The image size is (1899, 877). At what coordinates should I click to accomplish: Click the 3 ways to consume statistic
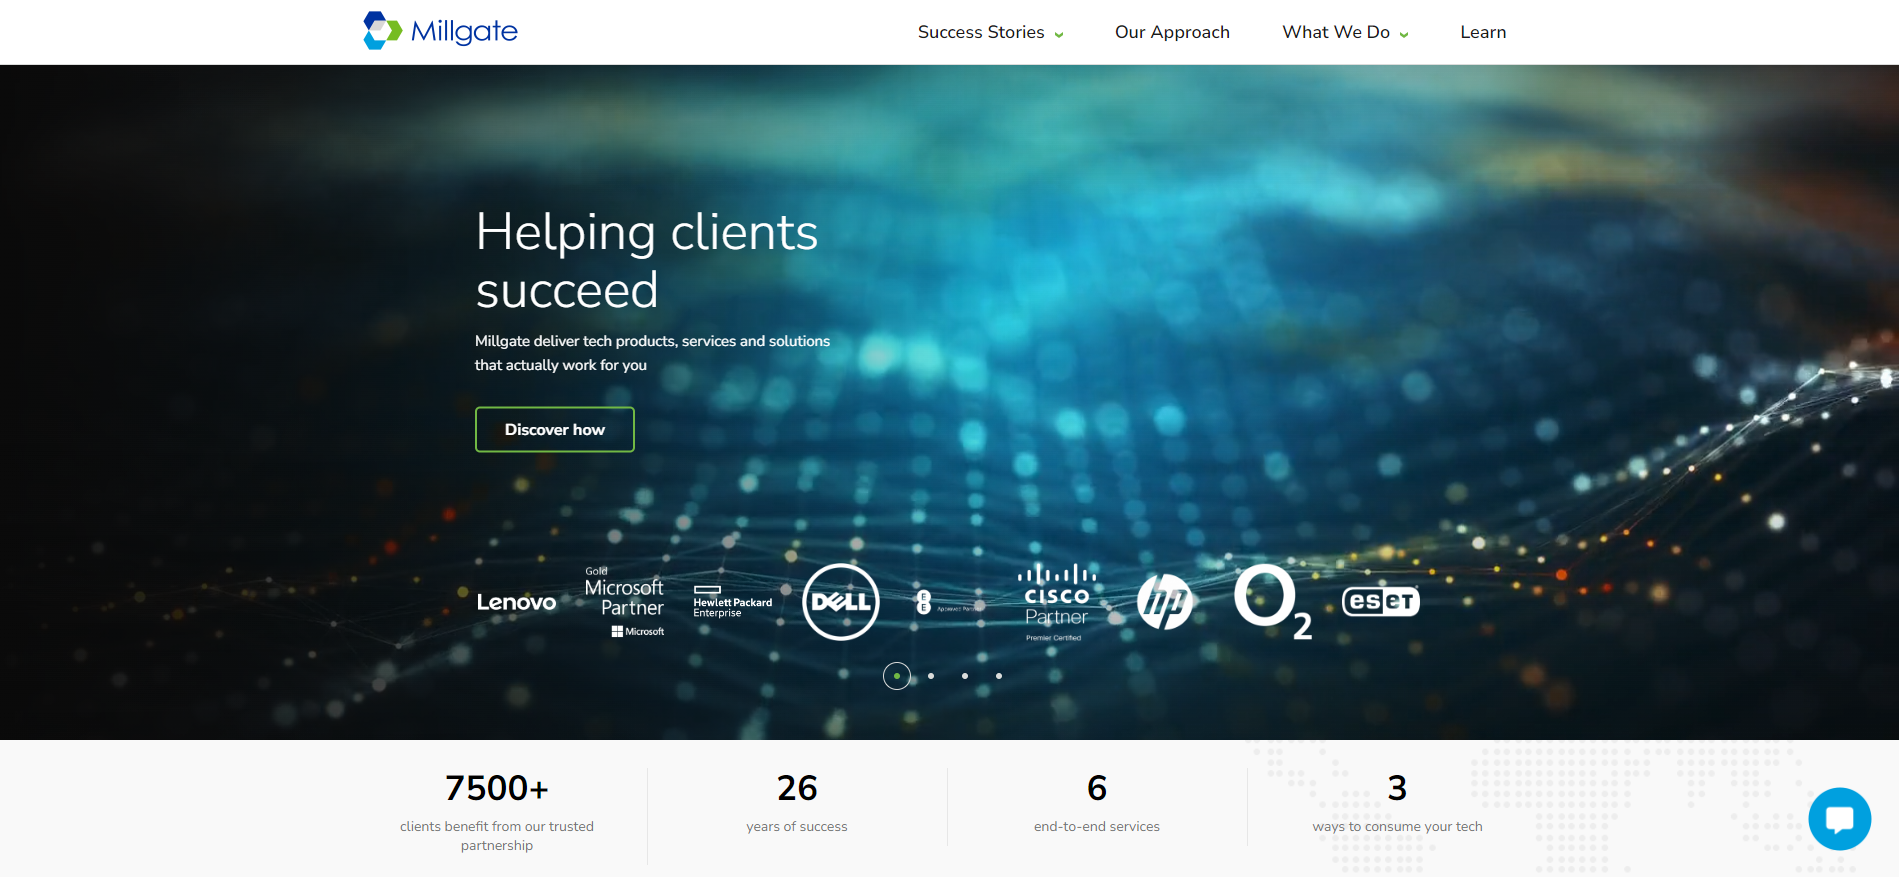tap(1397, 802)
